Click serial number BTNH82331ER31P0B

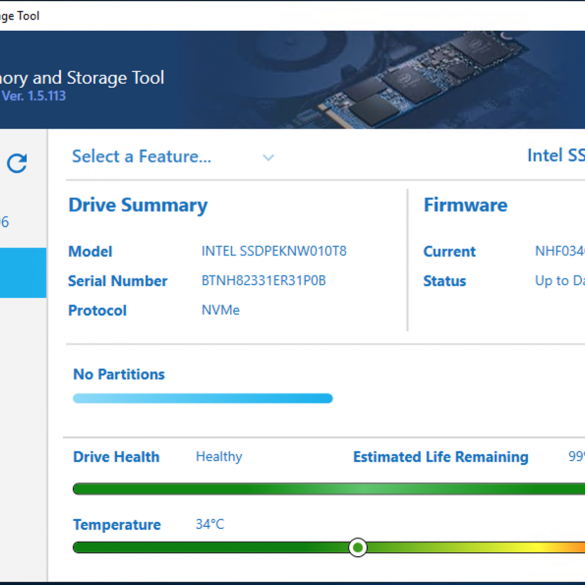264,281
